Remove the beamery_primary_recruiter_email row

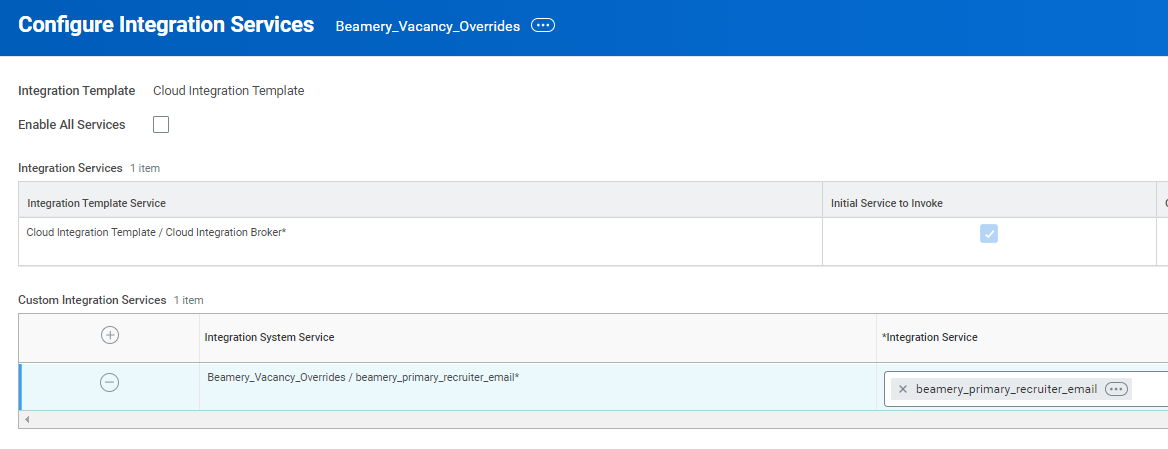[110, 383]
